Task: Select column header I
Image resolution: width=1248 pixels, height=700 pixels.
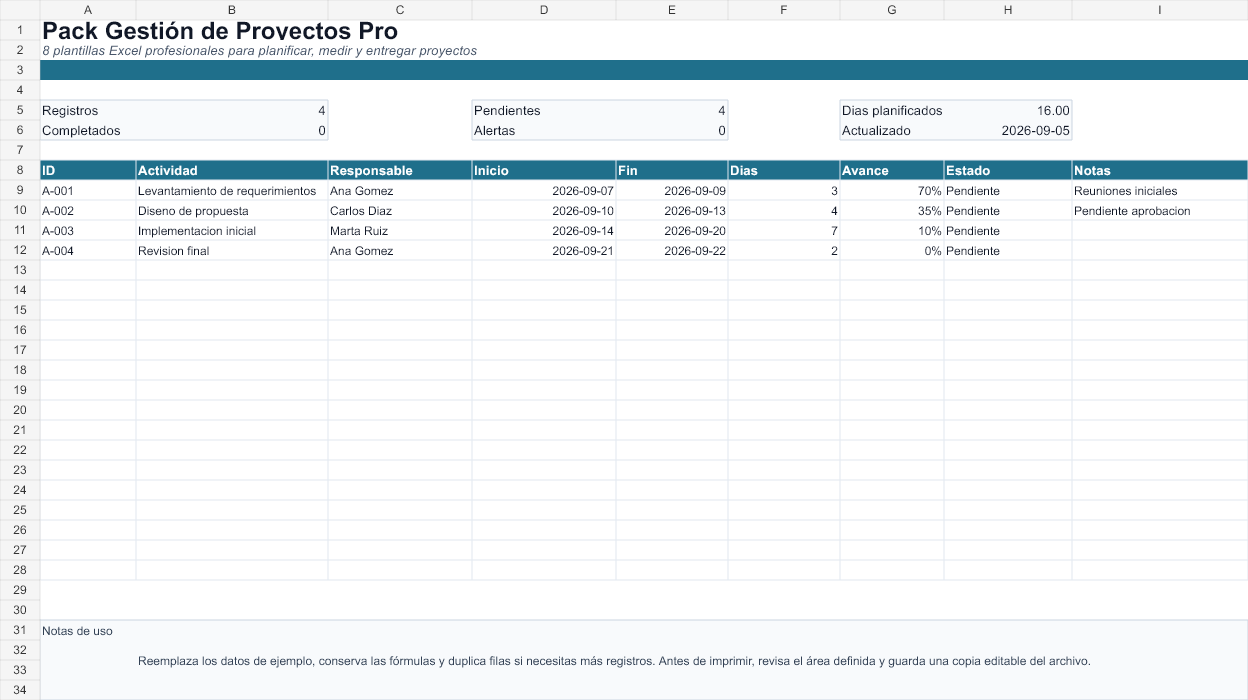Action: [x=1160, y=10]
